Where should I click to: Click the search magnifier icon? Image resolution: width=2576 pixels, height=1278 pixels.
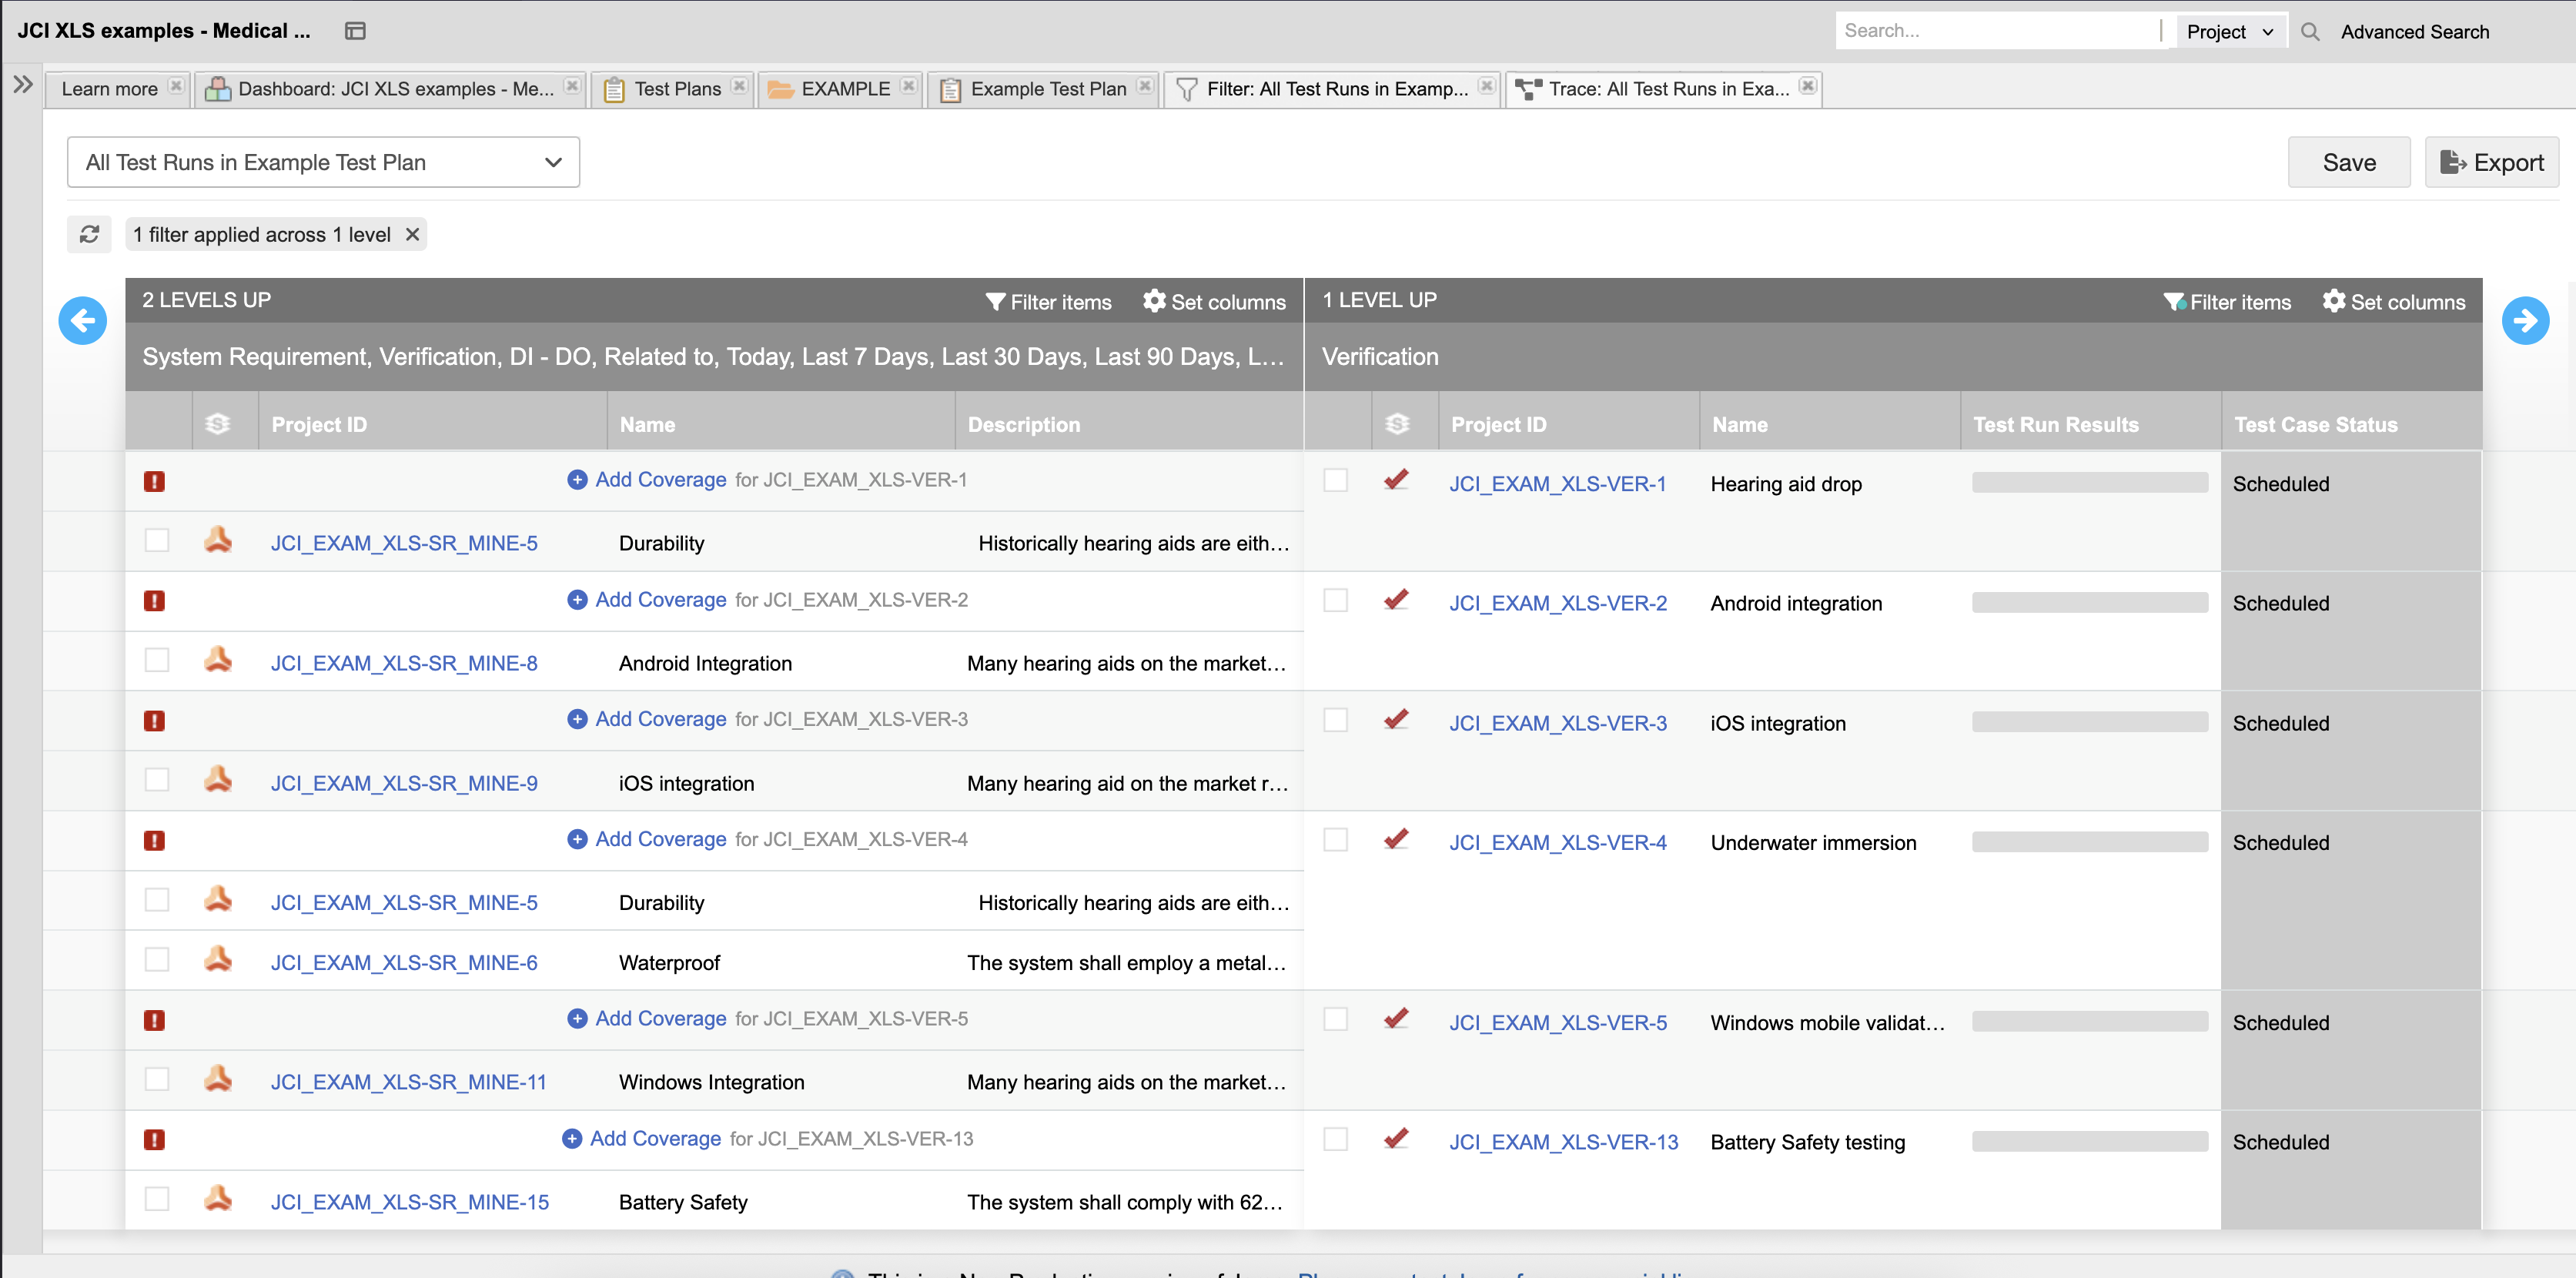(x=2311, y=31)
